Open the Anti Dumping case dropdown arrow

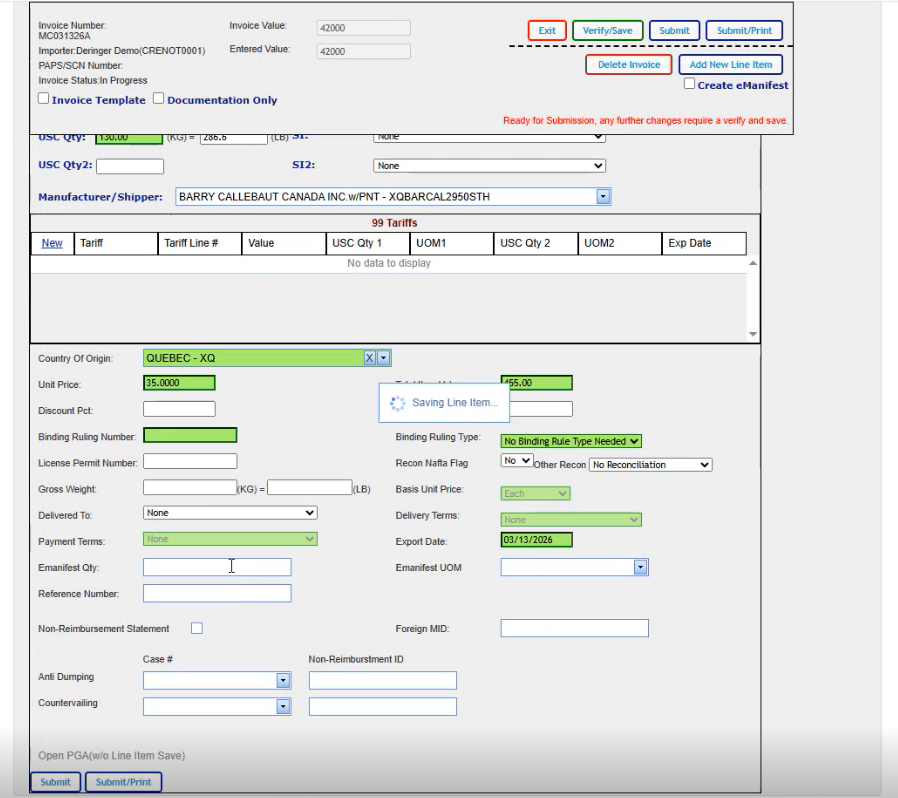pos(283,681)
